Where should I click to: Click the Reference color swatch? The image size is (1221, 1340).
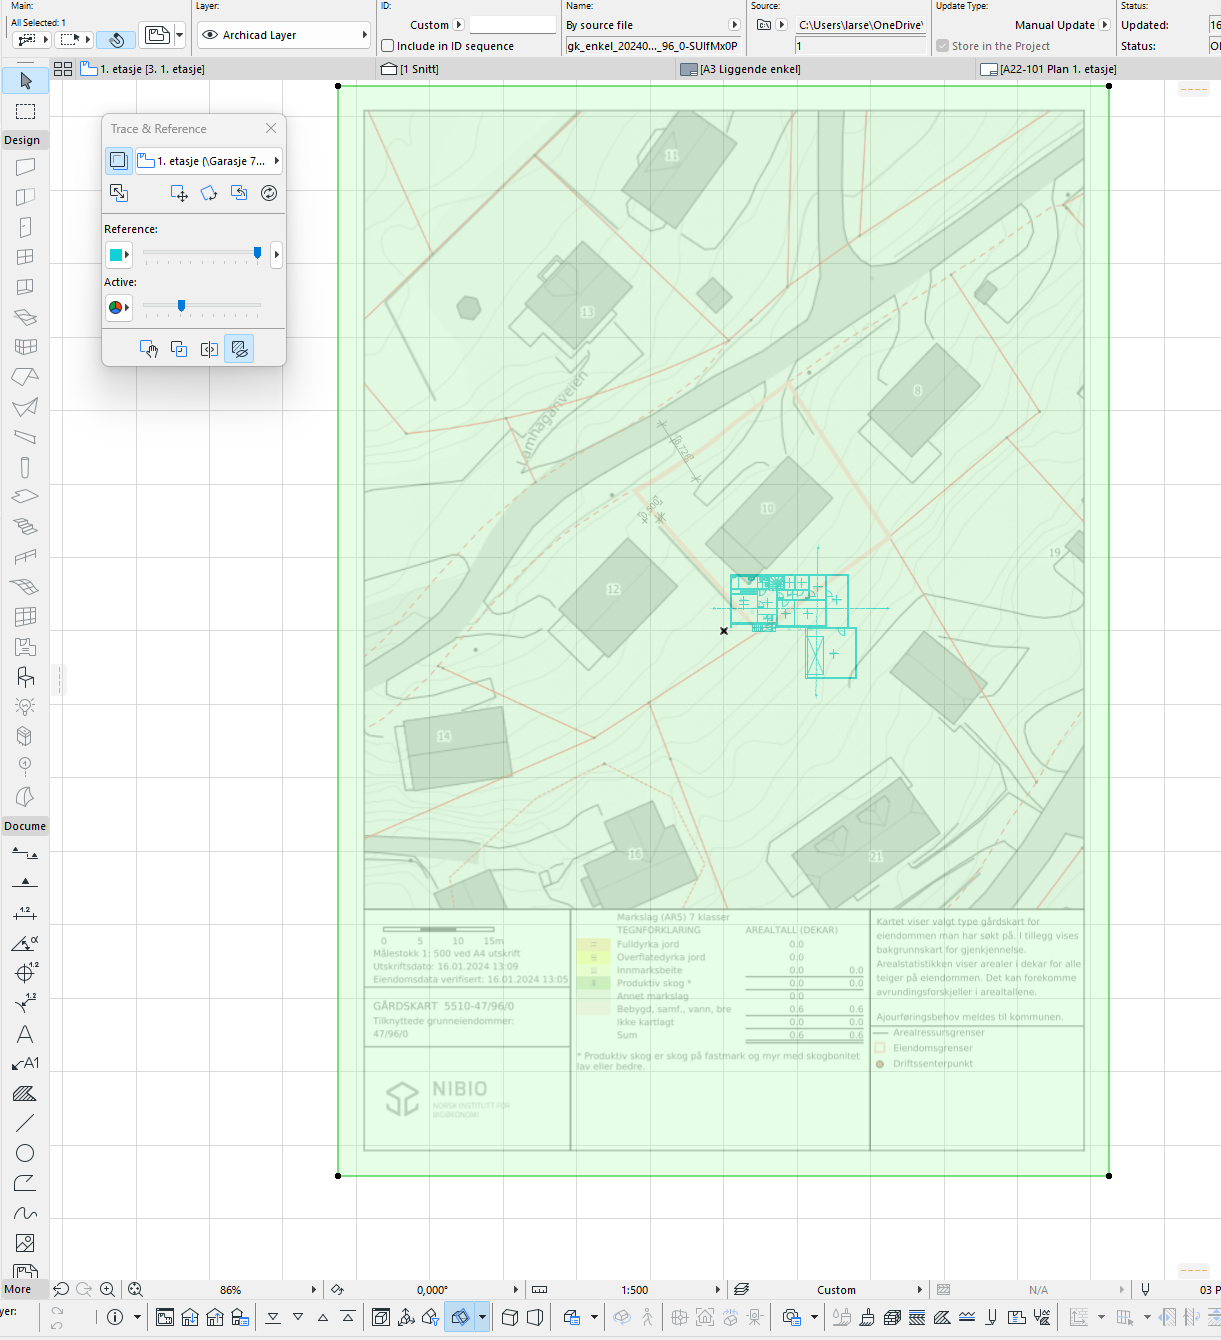(x=116, y=255)
